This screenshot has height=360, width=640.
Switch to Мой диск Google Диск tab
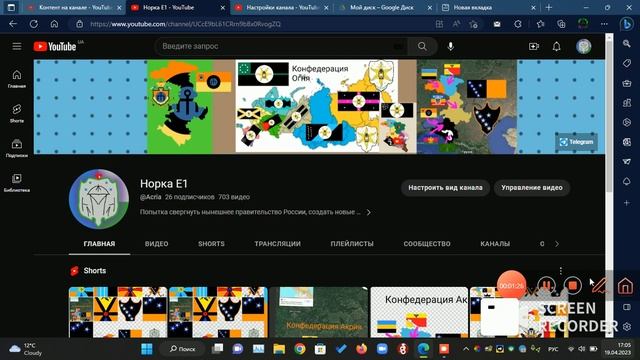(x=384, y=7)
